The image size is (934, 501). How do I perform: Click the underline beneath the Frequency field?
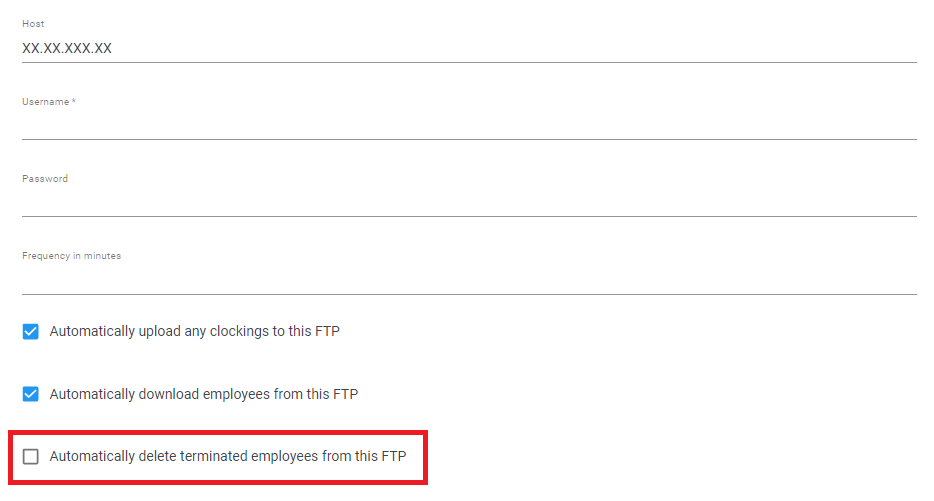[x=469, y=294]
